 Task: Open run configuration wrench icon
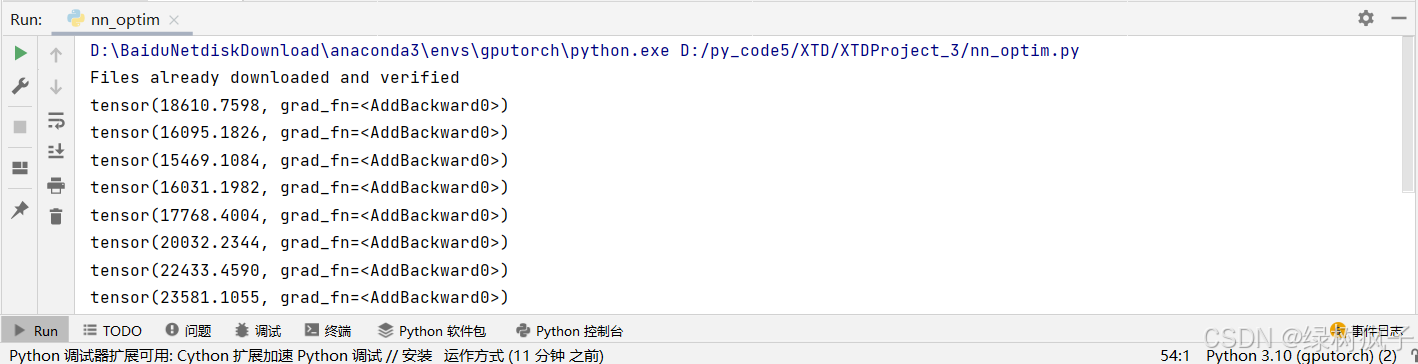coord(20,87)
